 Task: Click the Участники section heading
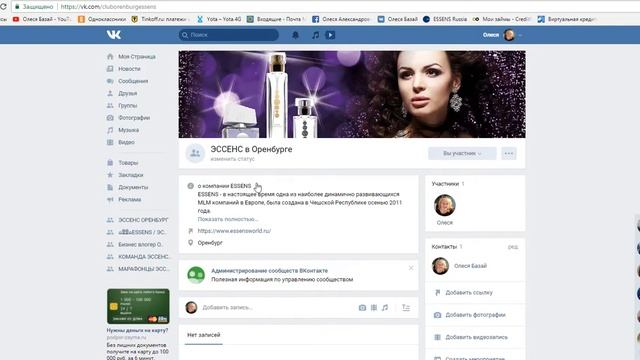click(x=445, y=184)
